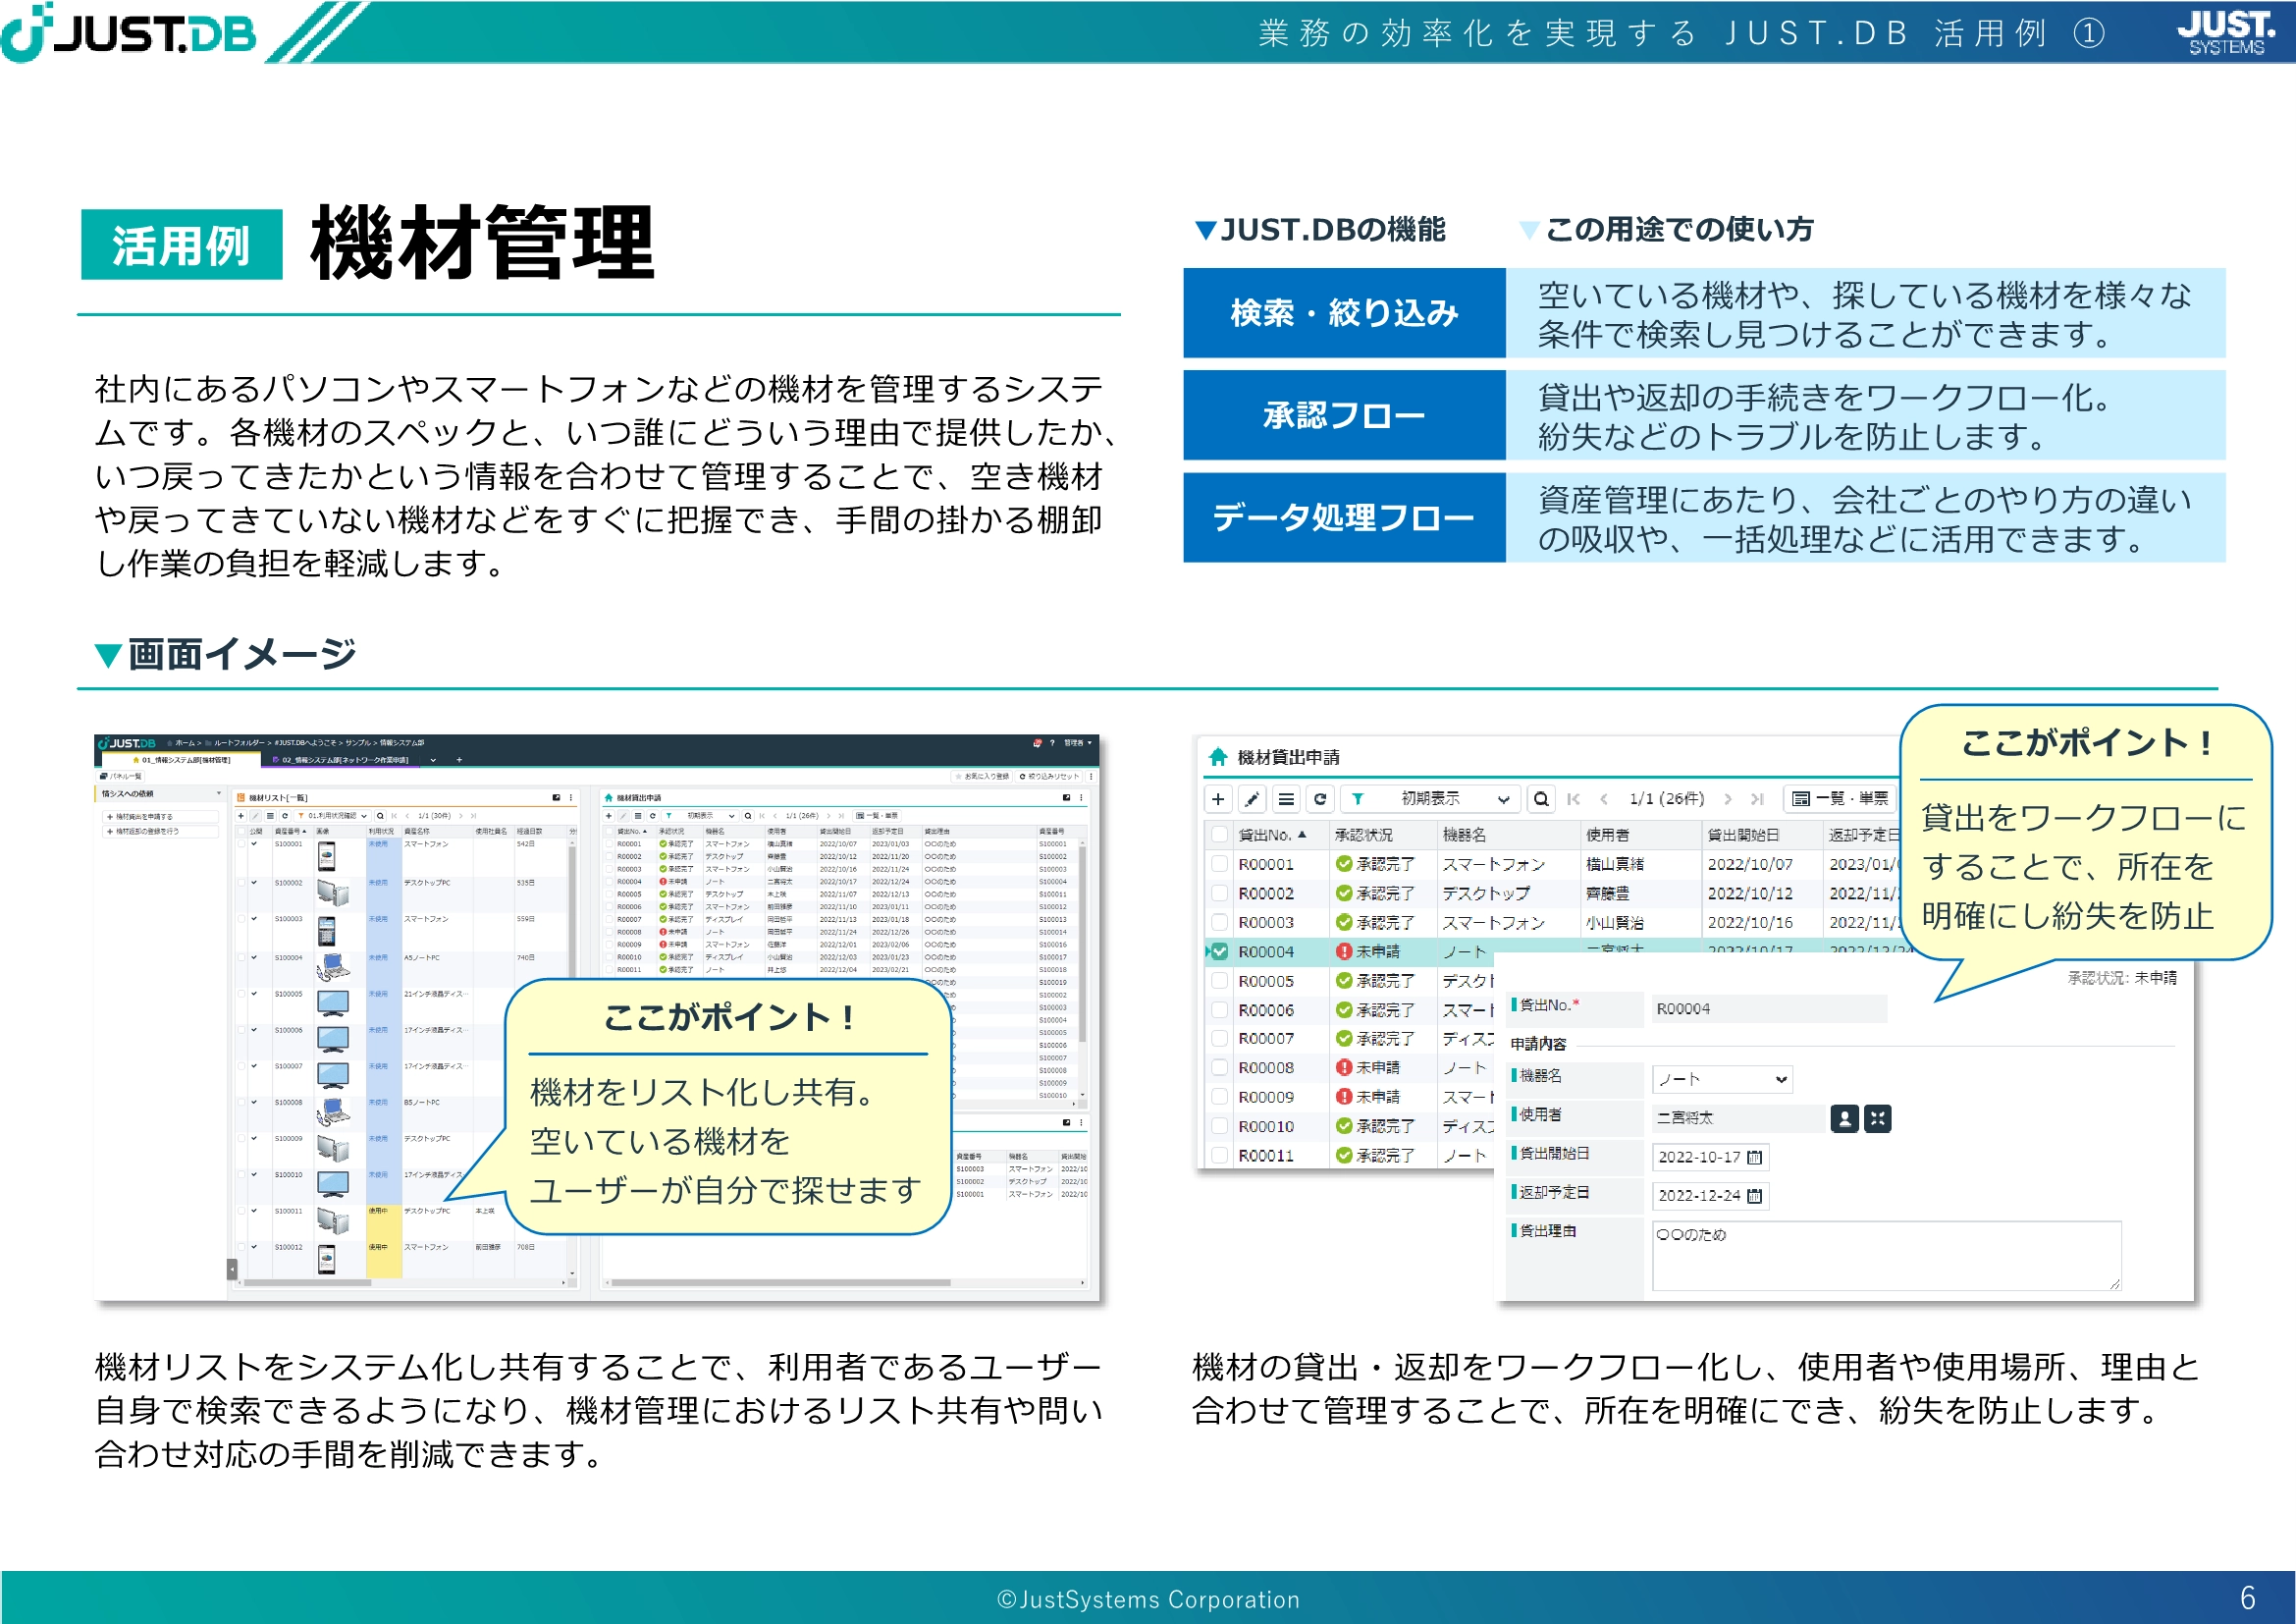2296x1624 pixels.
Task: Click the magnifier search icon beside 初期表示
Action: (x=1541, y=799)
